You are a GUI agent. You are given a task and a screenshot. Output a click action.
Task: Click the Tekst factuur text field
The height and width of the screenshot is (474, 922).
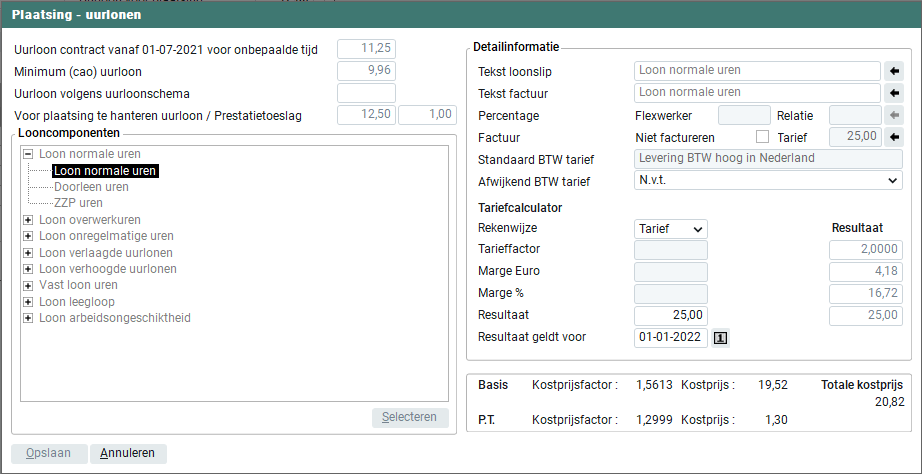point(756,93)
